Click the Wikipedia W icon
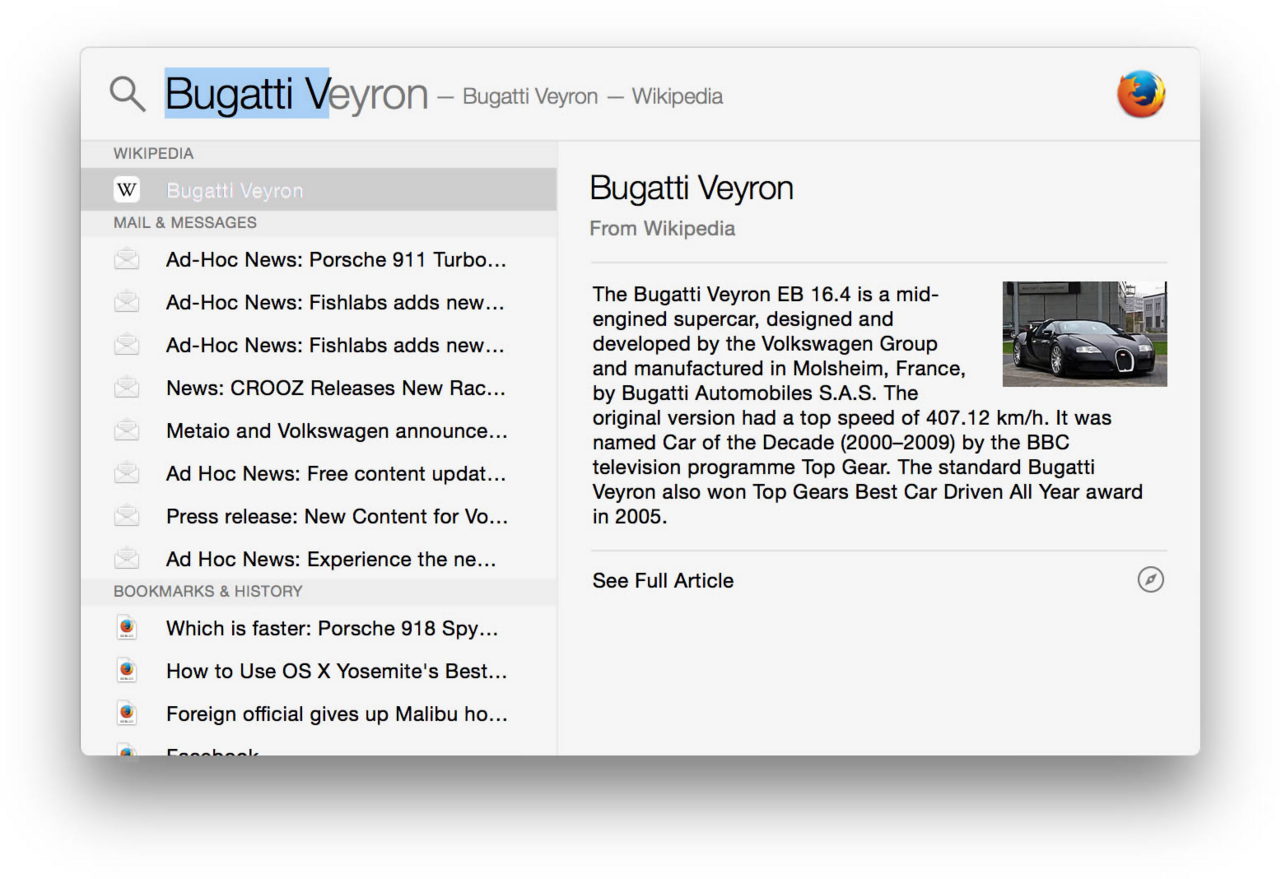 tap(126, 189)
